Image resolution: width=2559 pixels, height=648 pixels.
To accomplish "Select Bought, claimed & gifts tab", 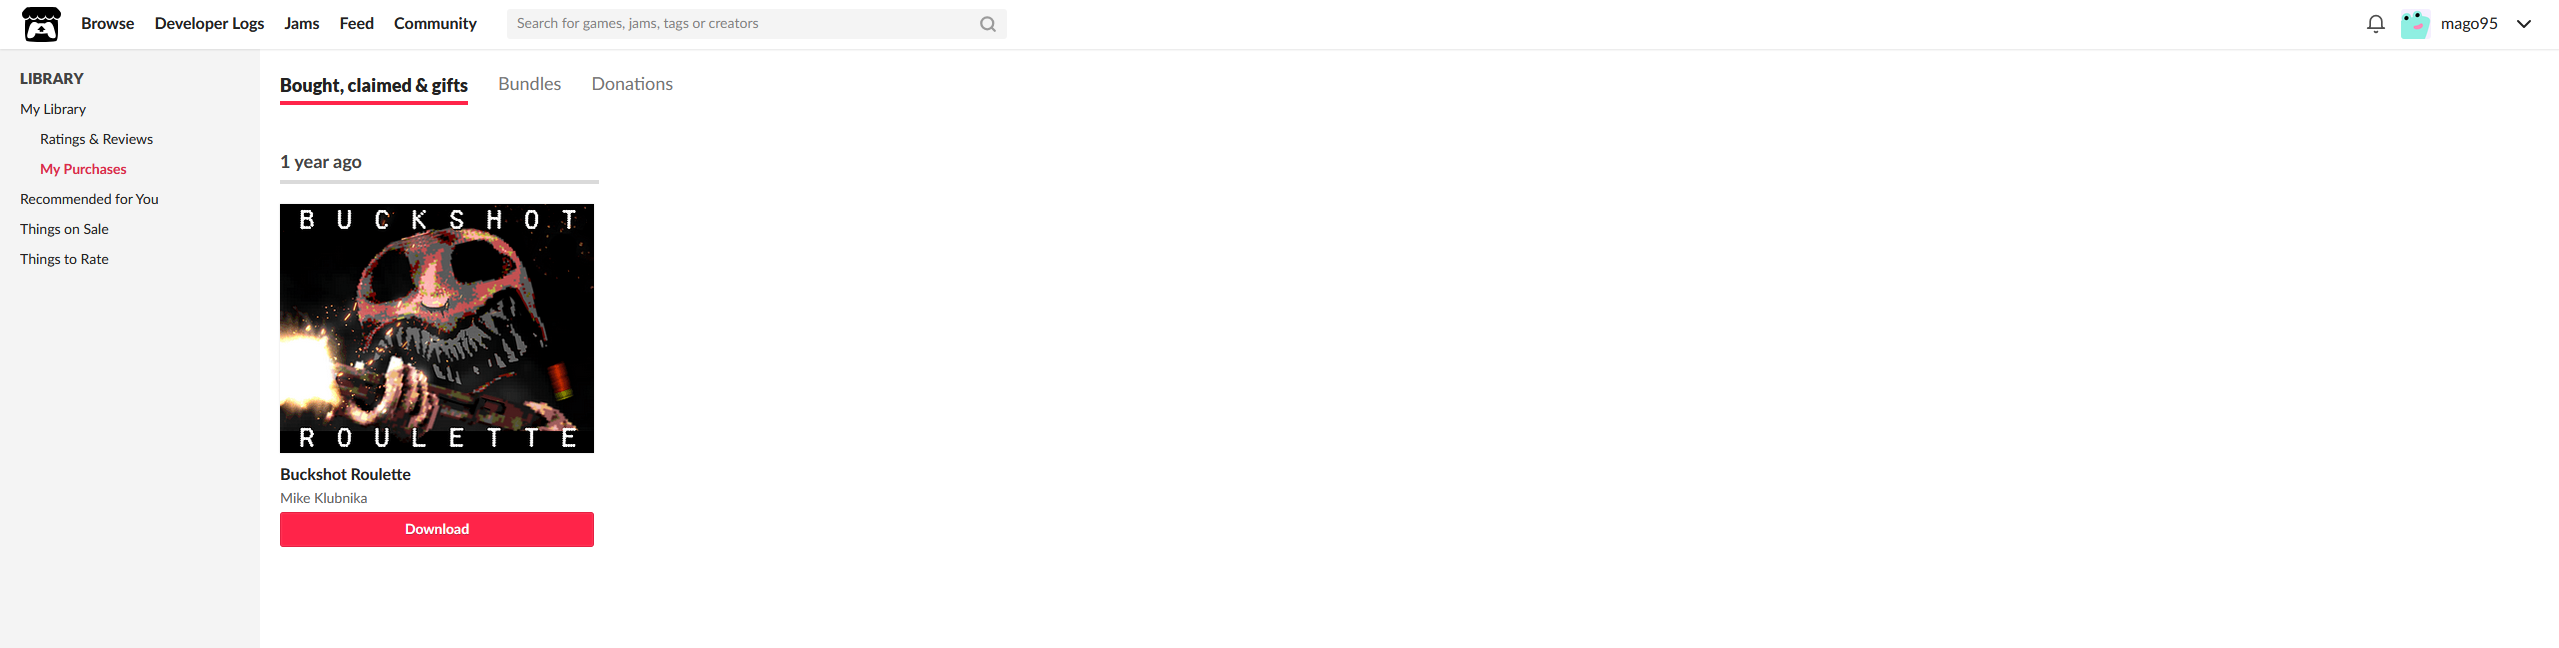I will pyautogui.click(x=374, y=86).
